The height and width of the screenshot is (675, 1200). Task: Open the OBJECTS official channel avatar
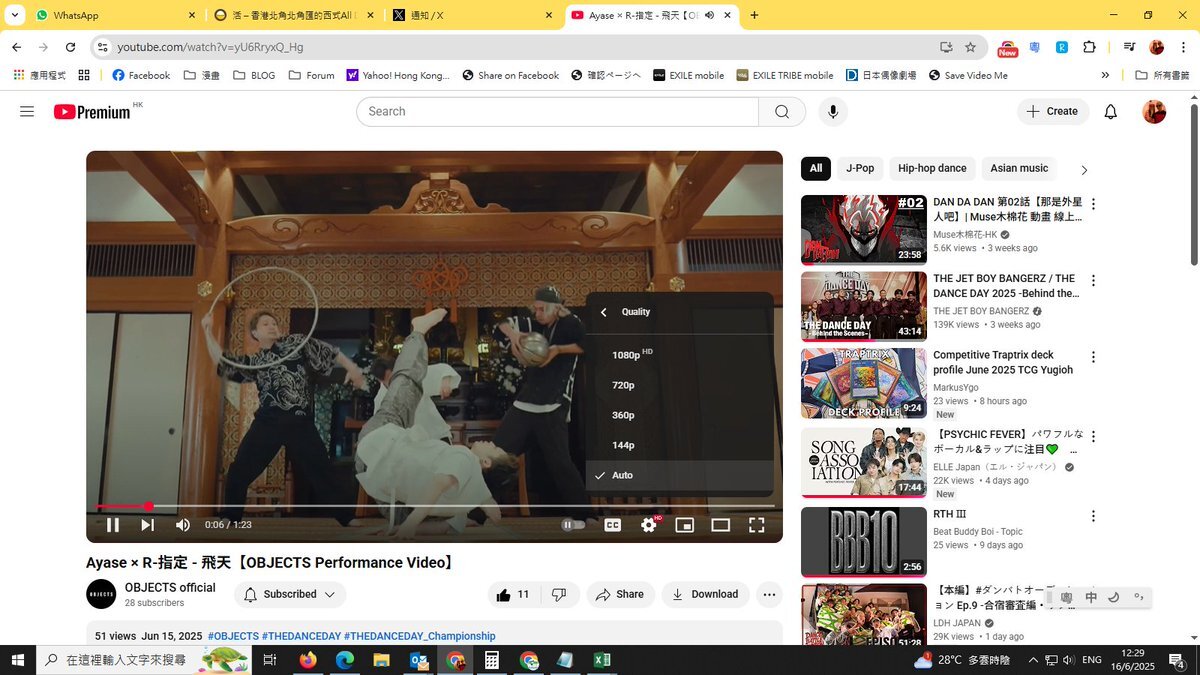(x=101, y=594)
